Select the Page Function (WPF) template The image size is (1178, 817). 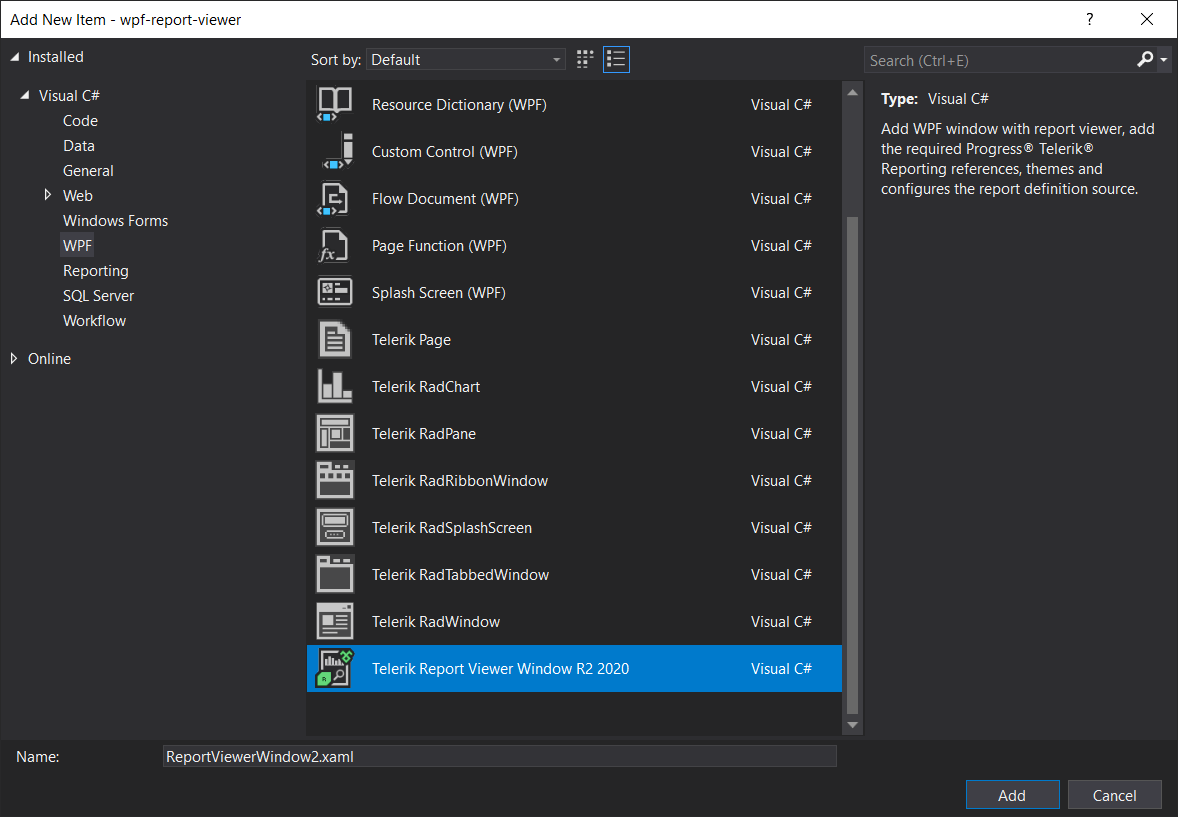(575, 246)
